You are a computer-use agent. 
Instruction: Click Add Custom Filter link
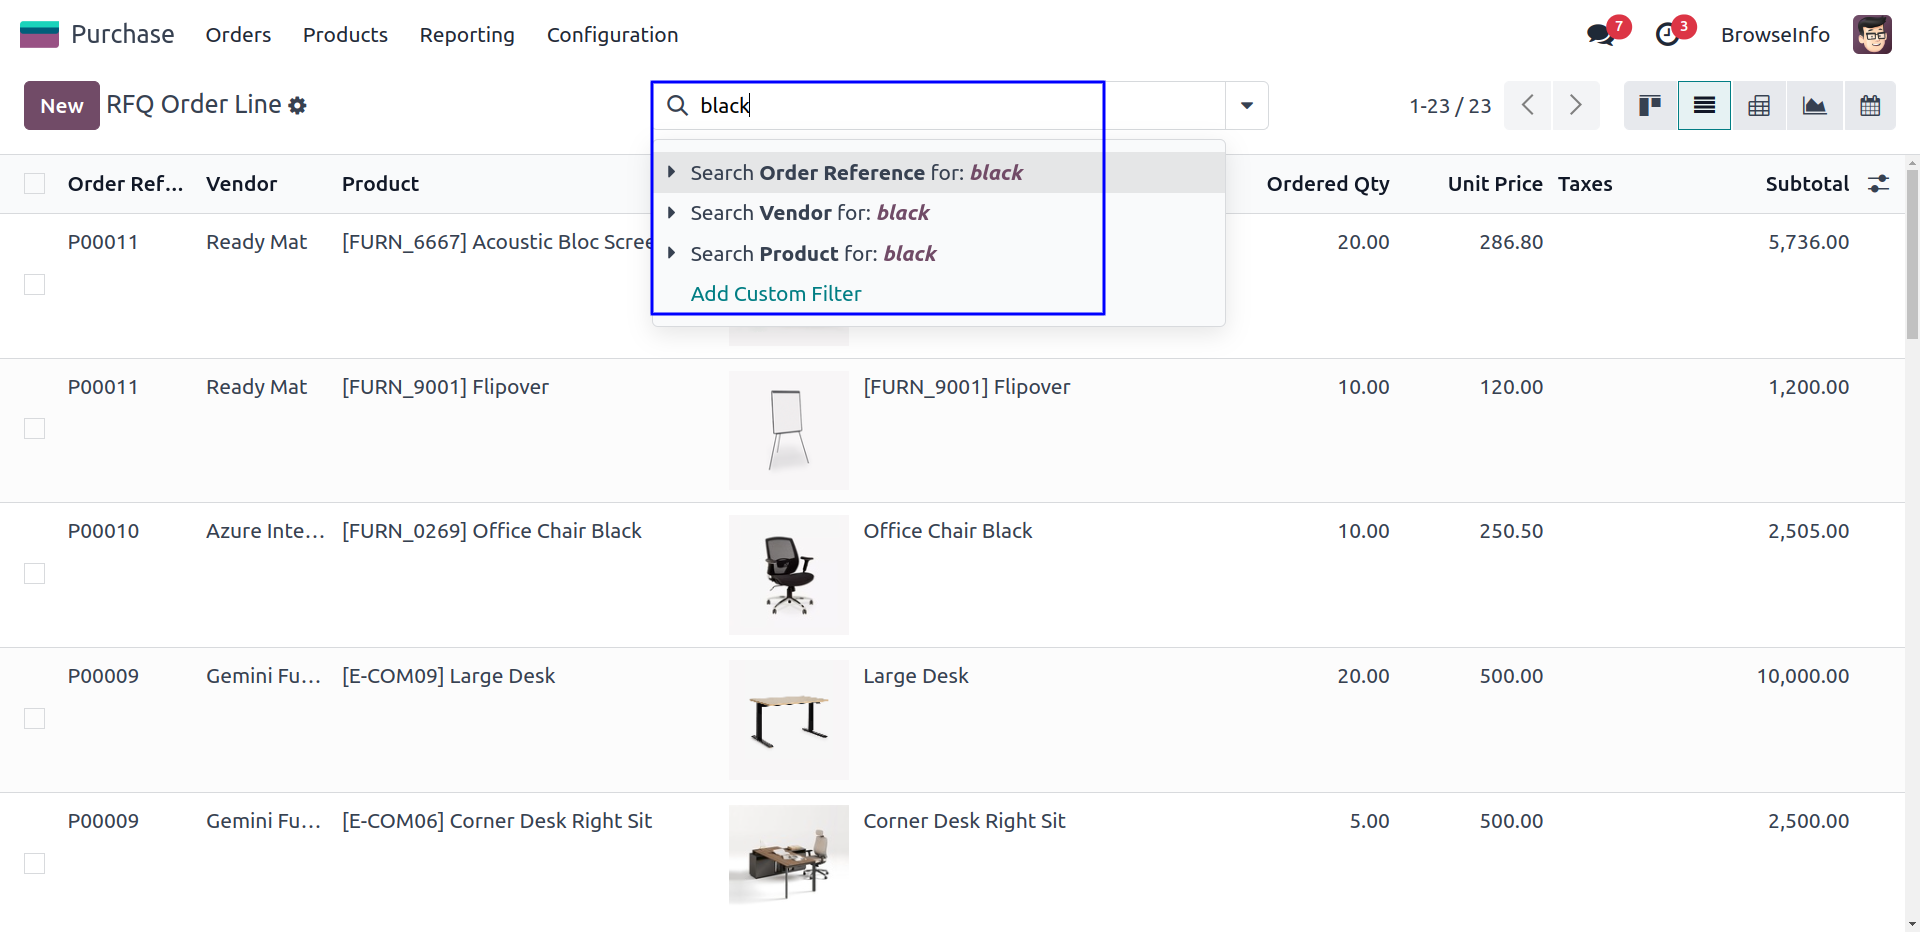pos(776,294)
